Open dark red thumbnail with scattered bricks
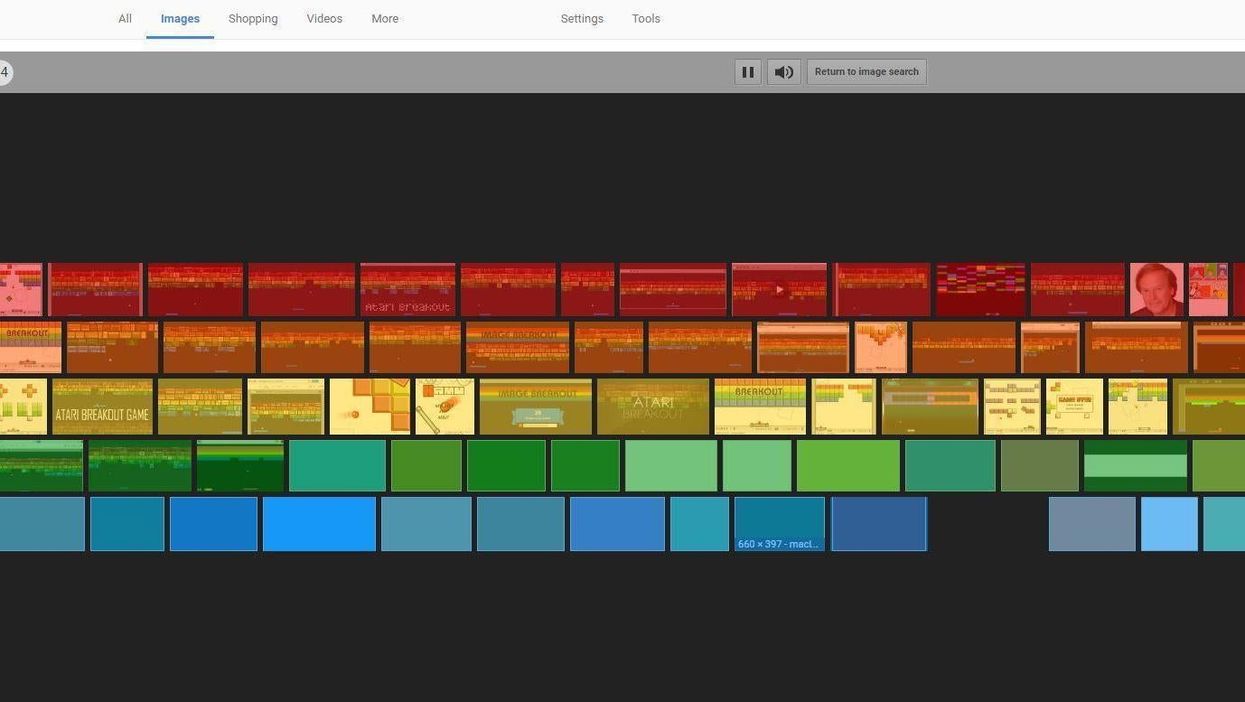Screen dimensions: 1245x702 [x=980, y=289]
